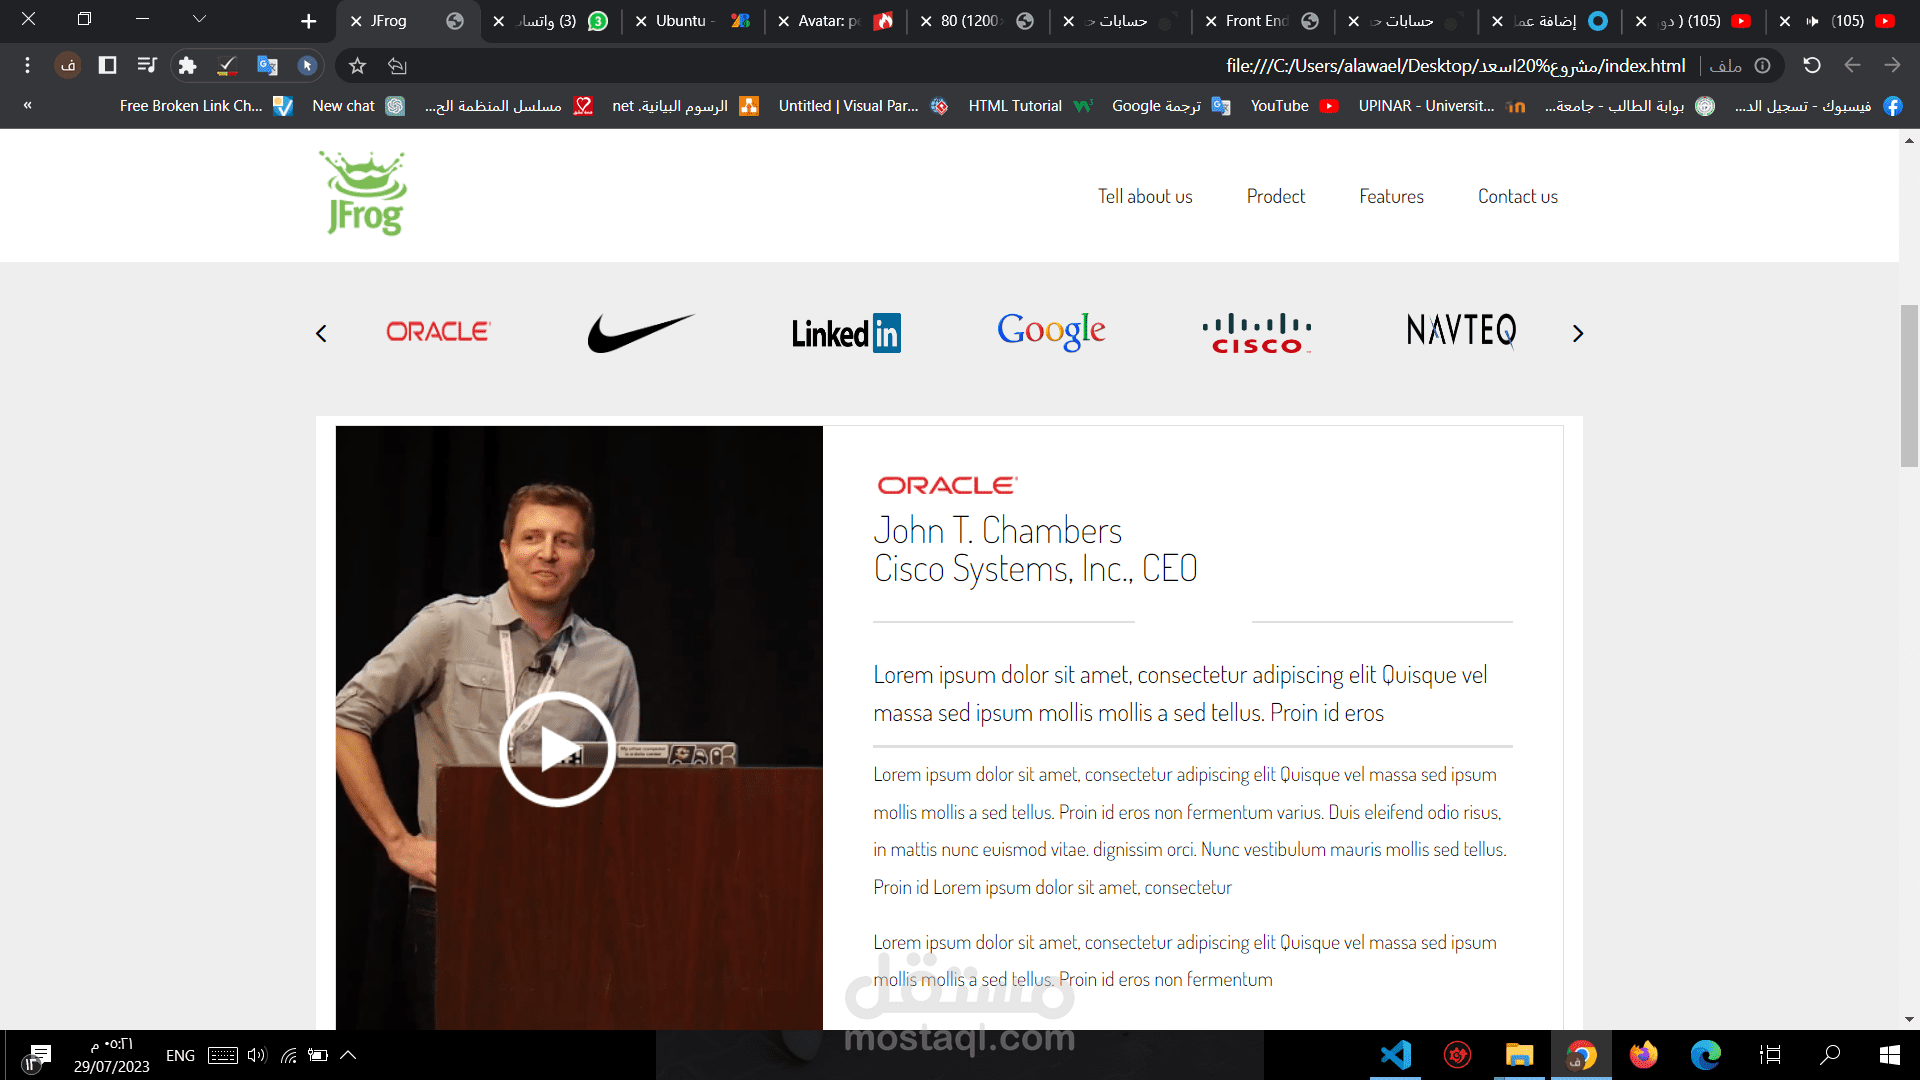The height and width of the screenshot is (1080, 1920).
Task: Switch to the Ubuntu tab
Action: click(694, 21)
